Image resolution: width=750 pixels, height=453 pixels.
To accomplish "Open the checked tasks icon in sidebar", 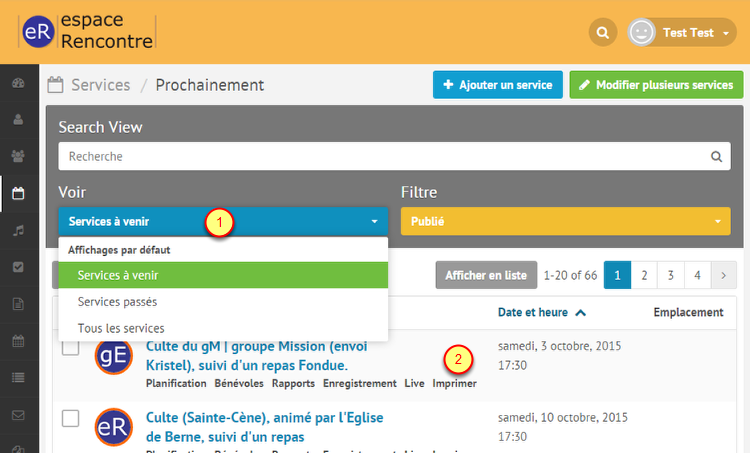I will tap(18, 267).
